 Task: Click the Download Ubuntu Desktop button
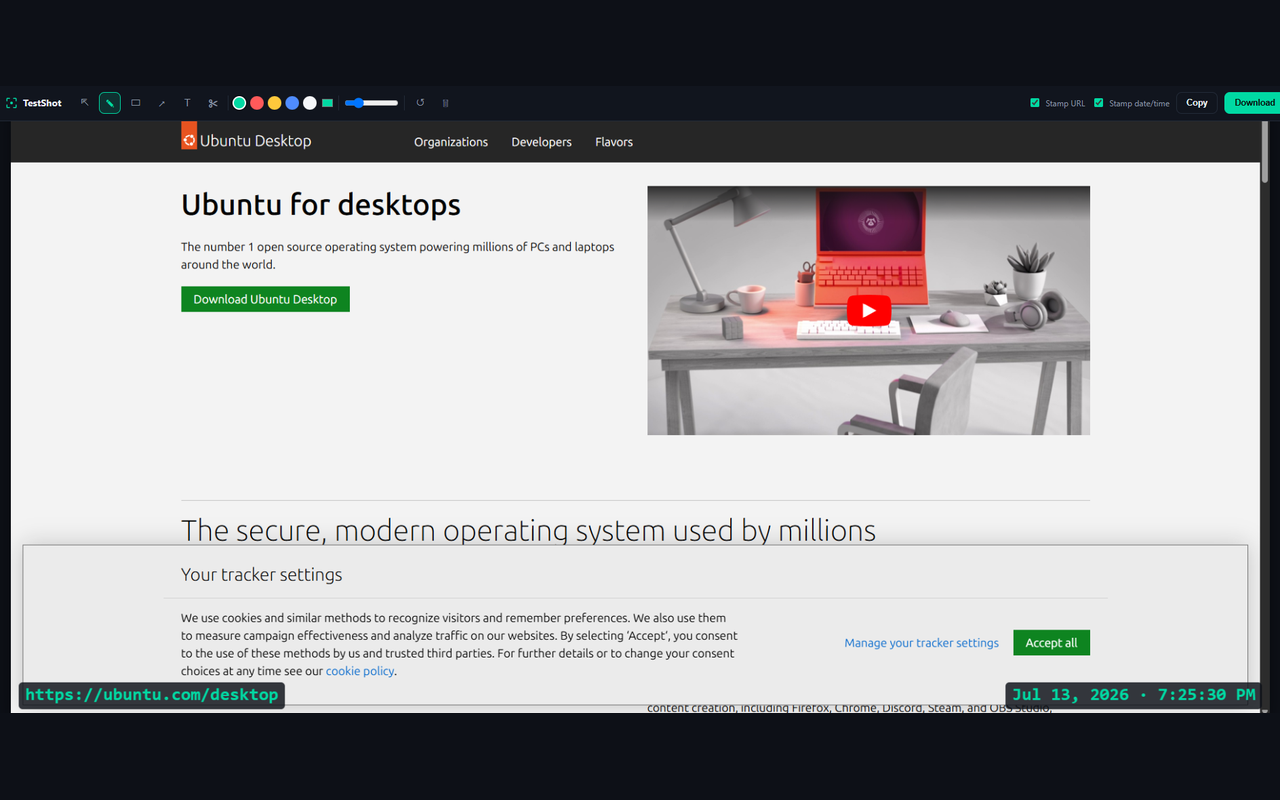pos(265,299)
